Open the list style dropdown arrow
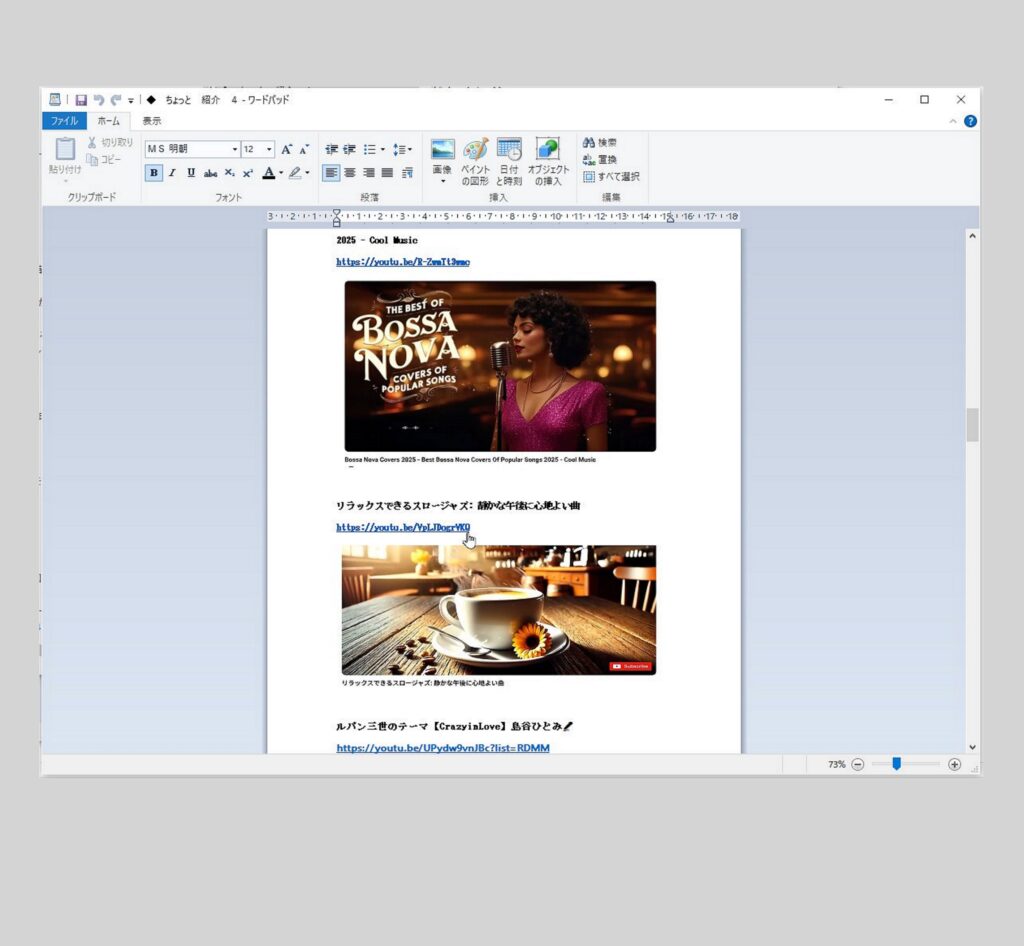The width and height of the screenshot is (1024, 946). coord(383,150)
